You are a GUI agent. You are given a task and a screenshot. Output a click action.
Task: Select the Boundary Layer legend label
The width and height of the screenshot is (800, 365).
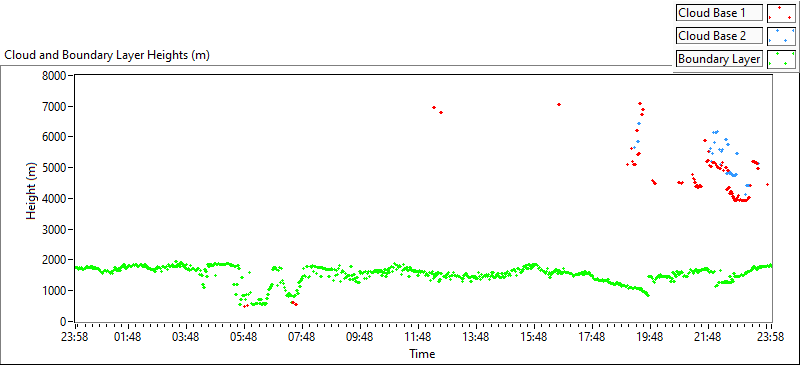pyautogui.click(x=719, y=59)
